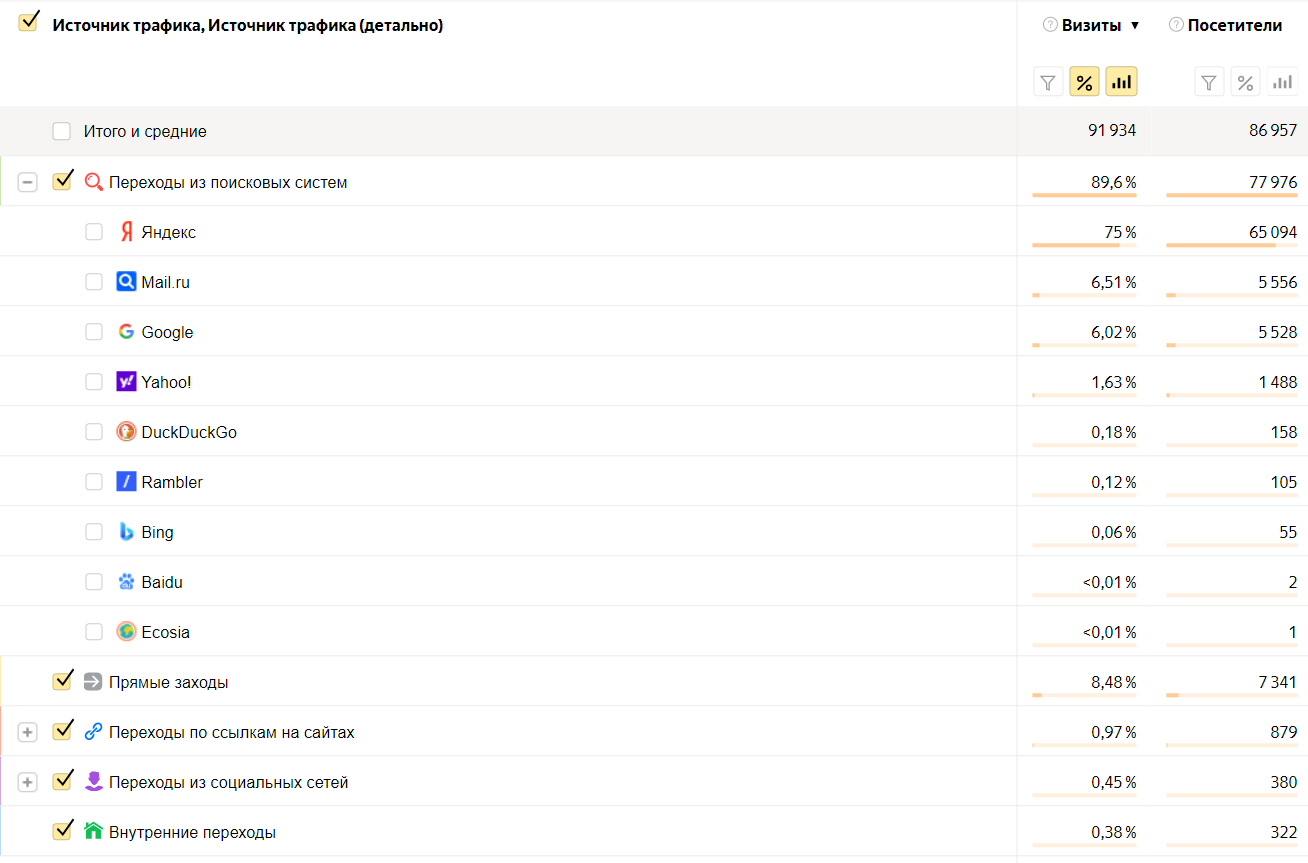This screenshot has height=863, width=1308.
Task: Uncheck the Прямые заходы checkbox
Action: click(63, 681)
